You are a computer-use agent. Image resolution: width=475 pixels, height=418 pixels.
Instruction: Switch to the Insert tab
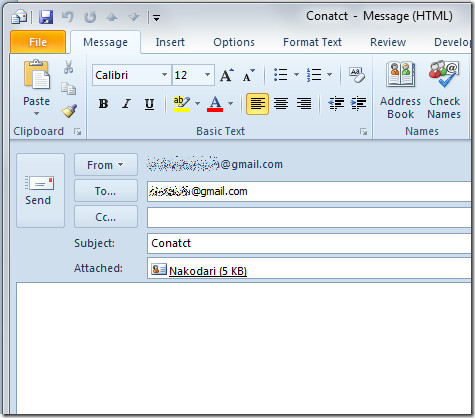[170, 42]
